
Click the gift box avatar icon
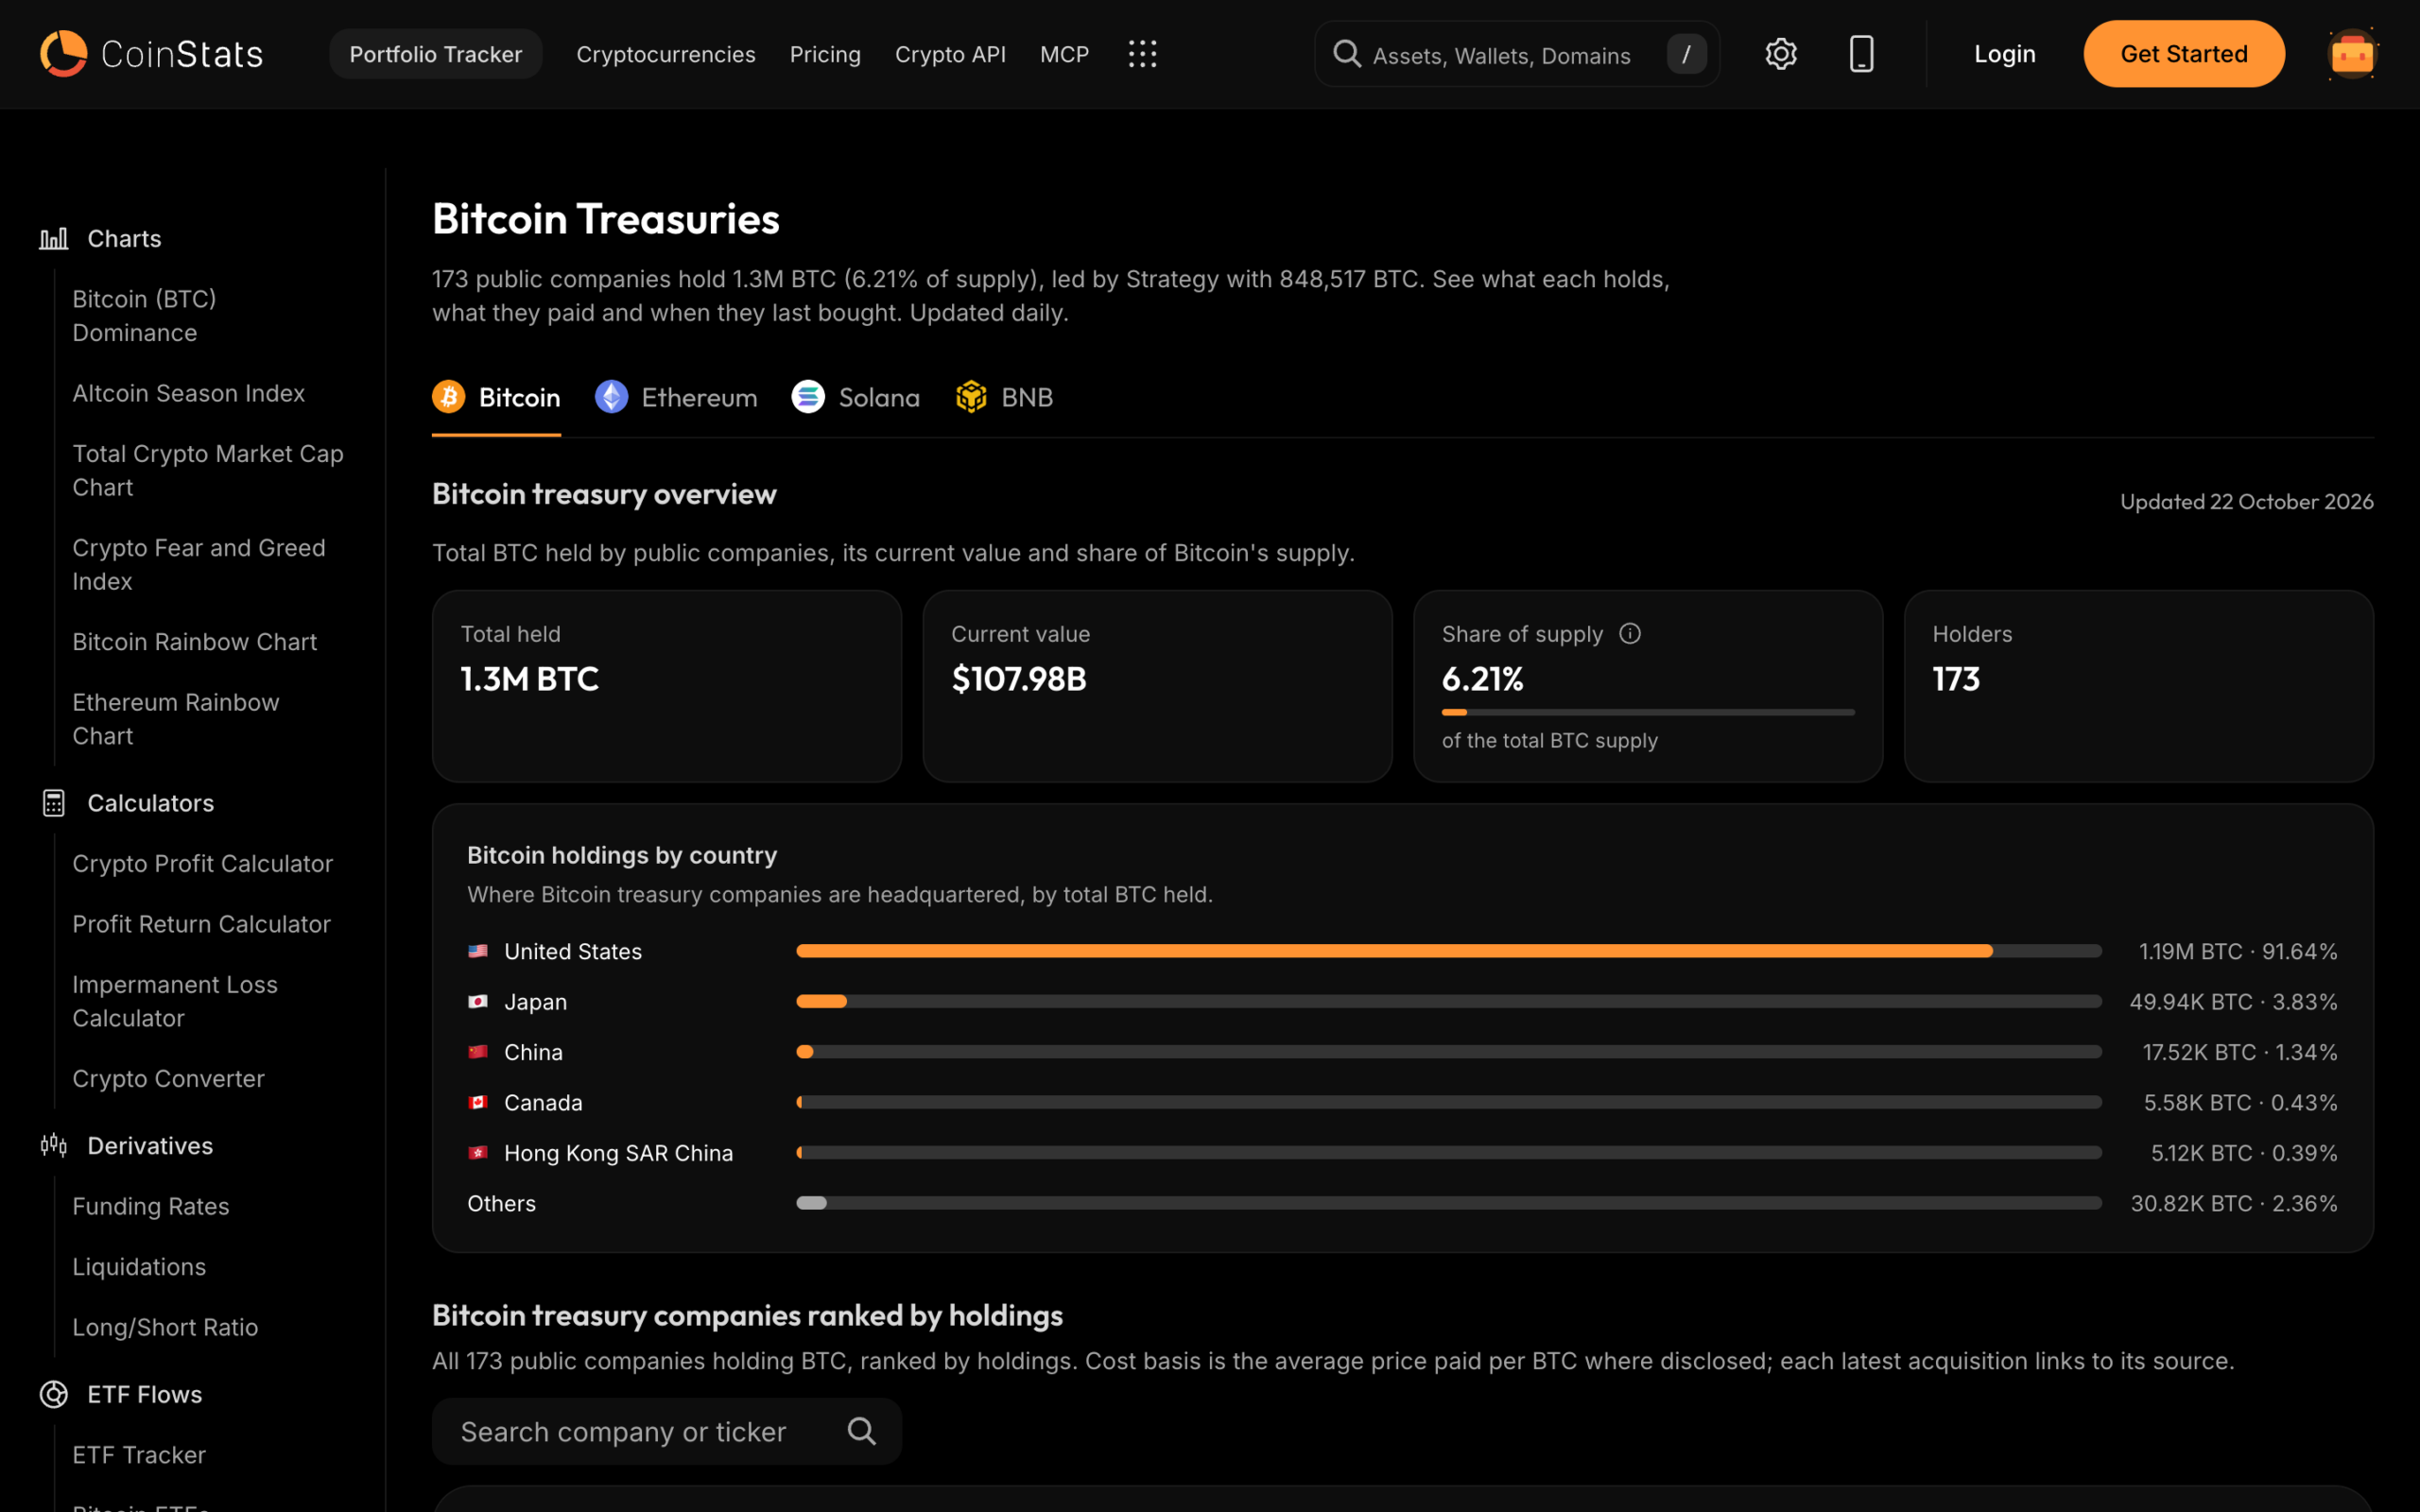point(2352,54)
